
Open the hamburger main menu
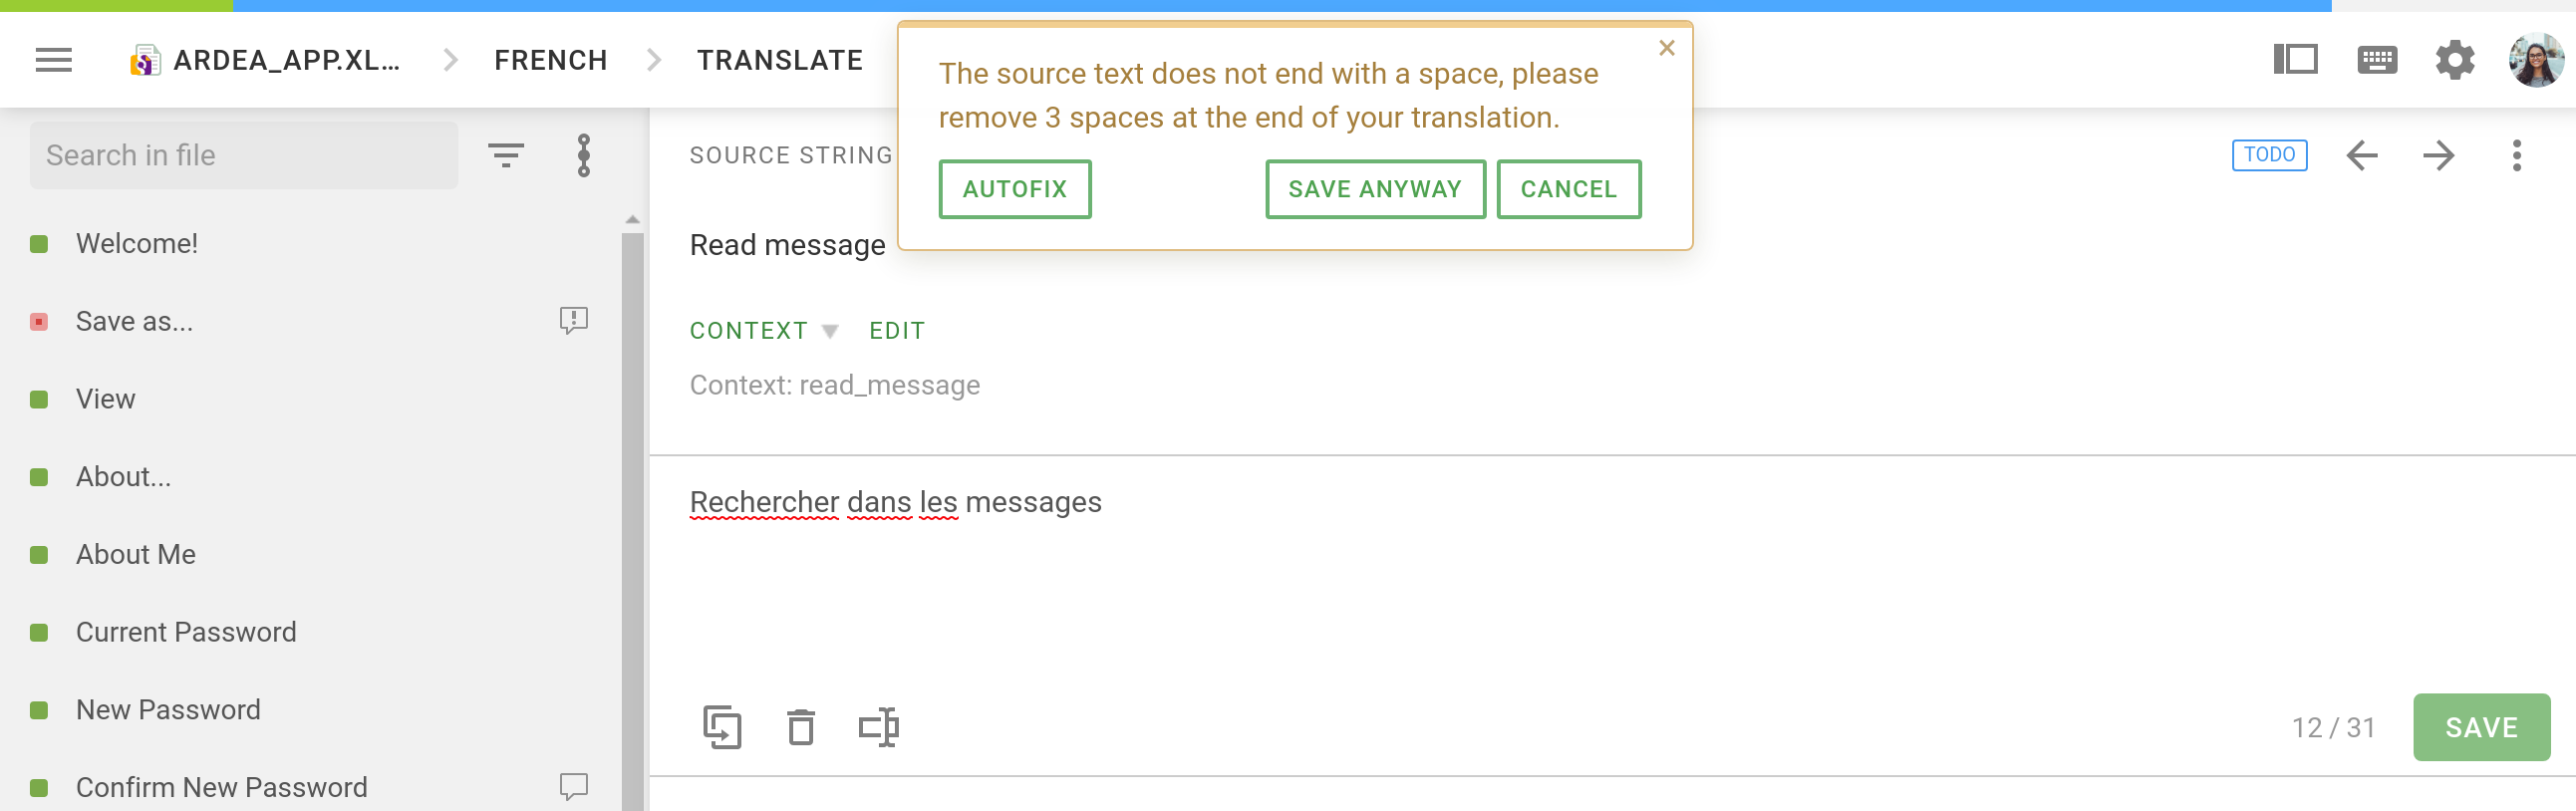[54, 60]
